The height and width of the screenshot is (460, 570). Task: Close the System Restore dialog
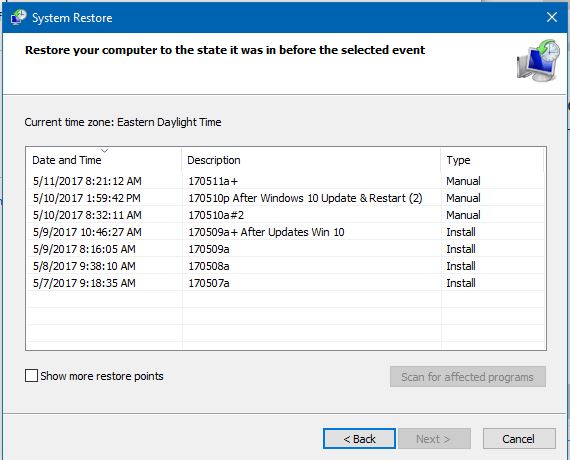pyautogui.click(x=552, y=17)
